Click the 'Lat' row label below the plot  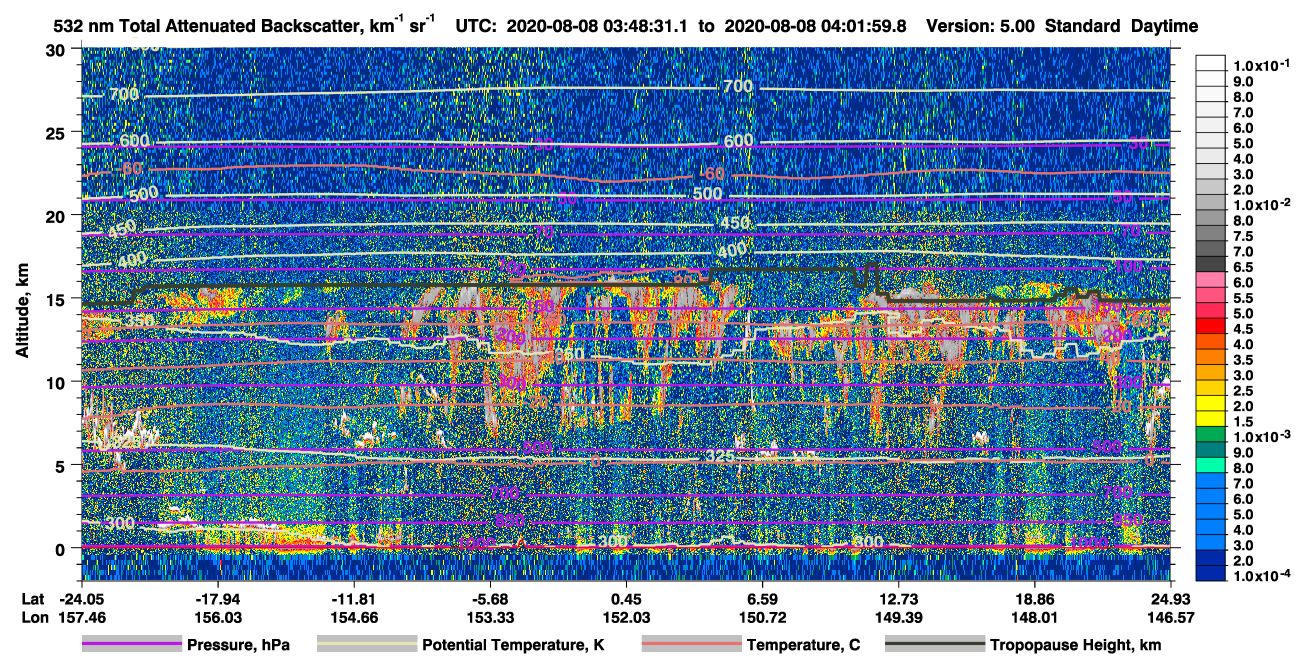coord(33,600)
